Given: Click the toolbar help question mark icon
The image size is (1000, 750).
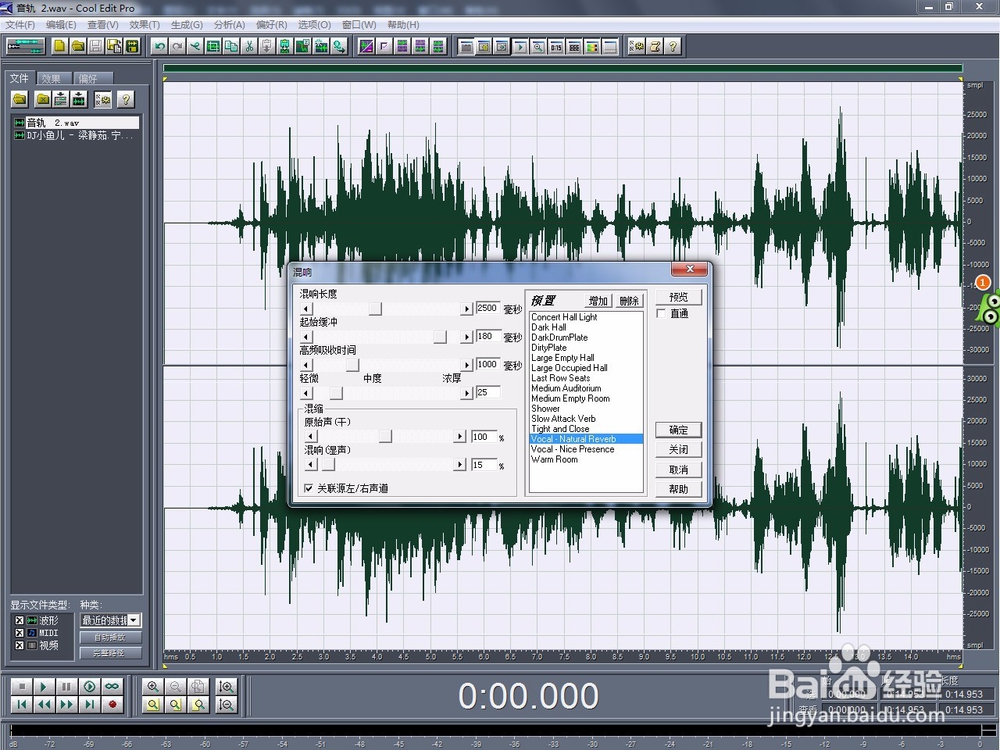Looking at the screenshot, I should pos(672,46).
